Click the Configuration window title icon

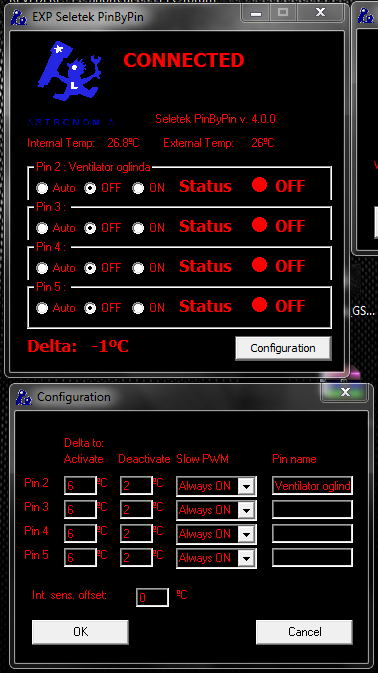[24, 397]
